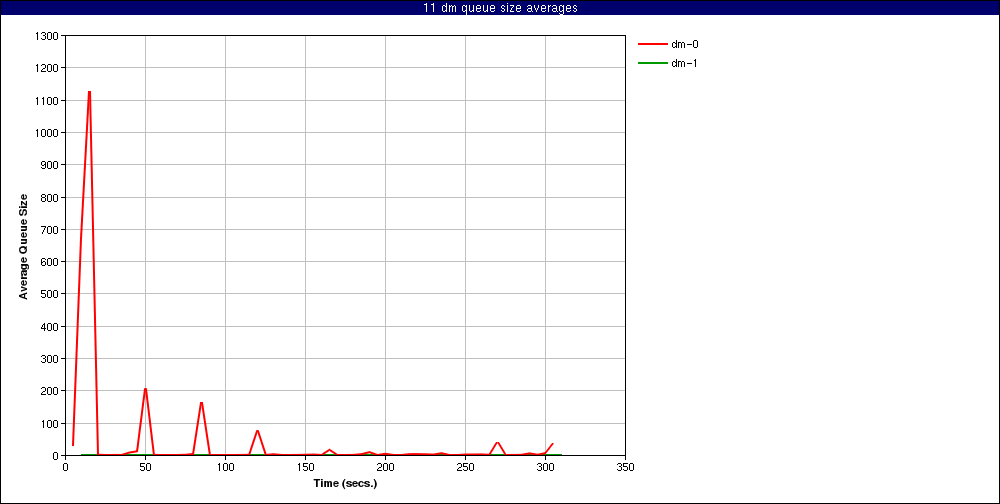Click the dm-0 peak at 120 seconds
1000x504 pixels.
point(257,431)
